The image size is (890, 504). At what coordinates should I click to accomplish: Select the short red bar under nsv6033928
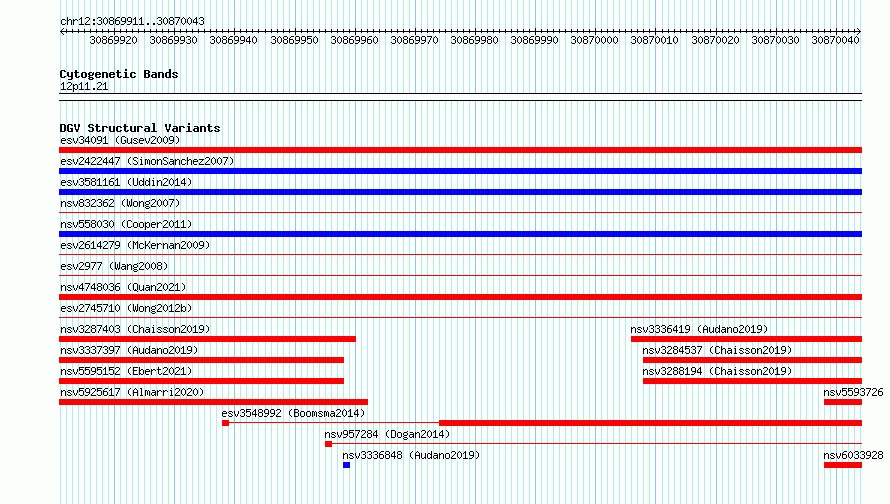[x=843, y=465]
